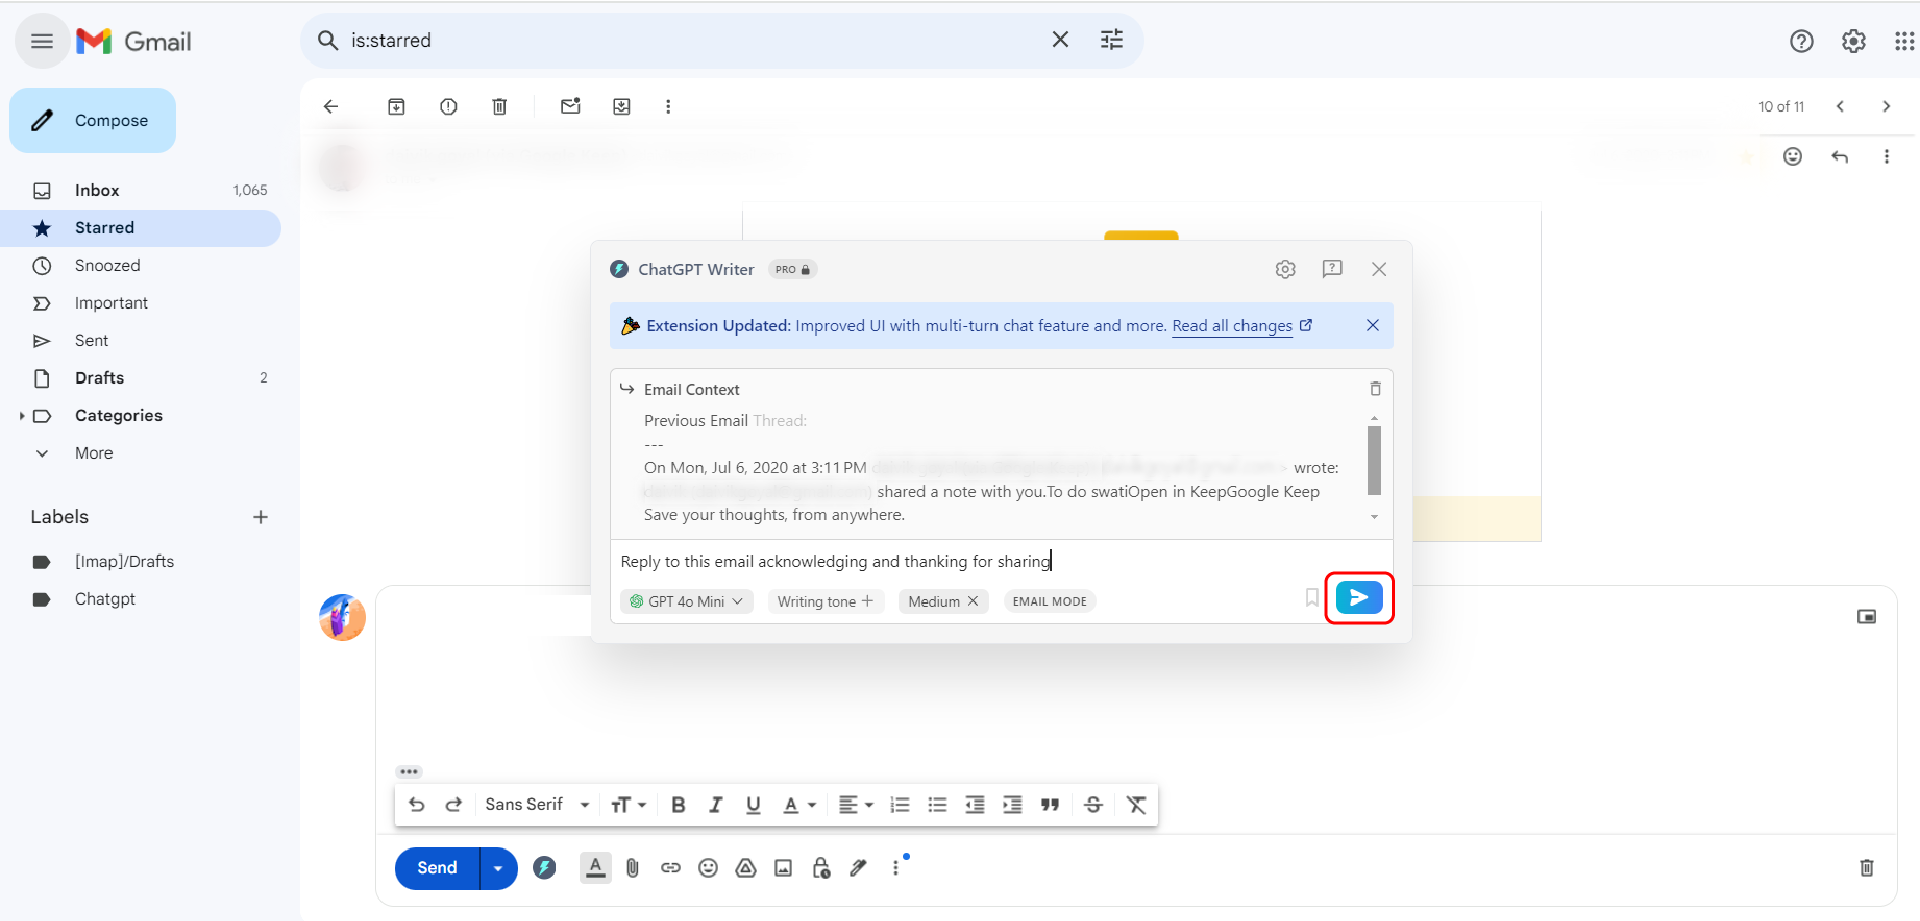Open the Important folder
This screenshot has width=1920, height=921.
click(140, 303)
